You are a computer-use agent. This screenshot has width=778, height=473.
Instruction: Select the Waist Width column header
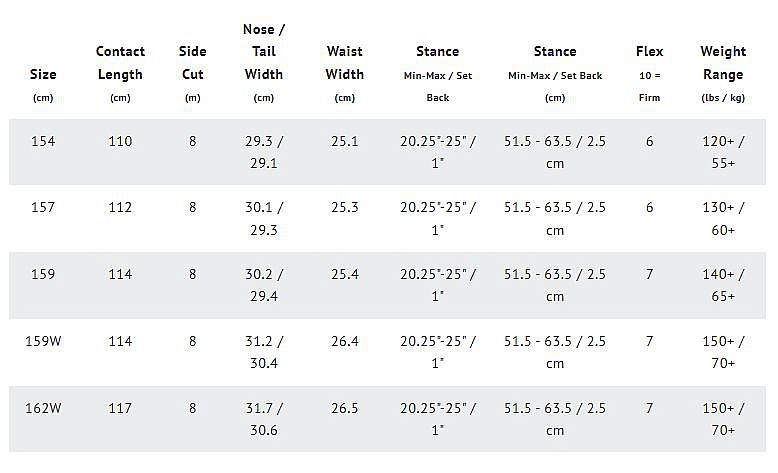coord(344,73)
